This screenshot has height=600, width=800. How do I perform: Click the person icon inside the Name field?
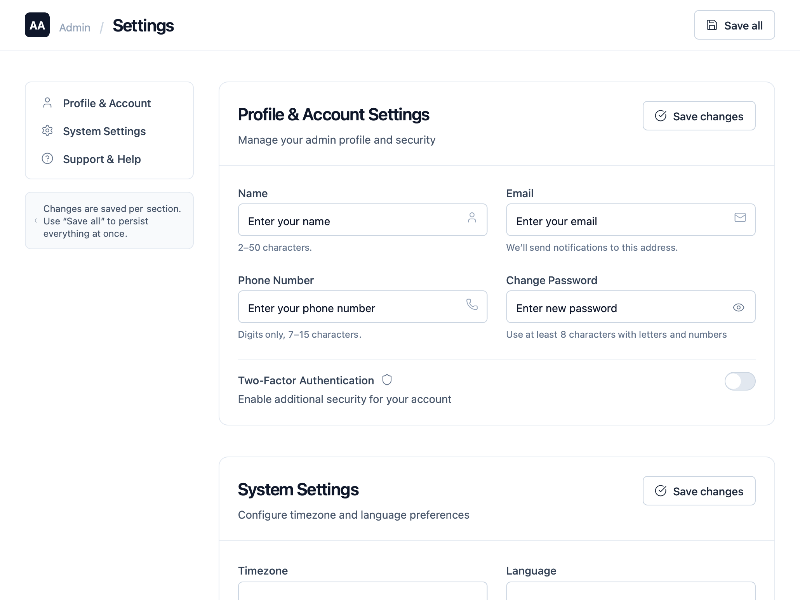[x=471, y=218]
